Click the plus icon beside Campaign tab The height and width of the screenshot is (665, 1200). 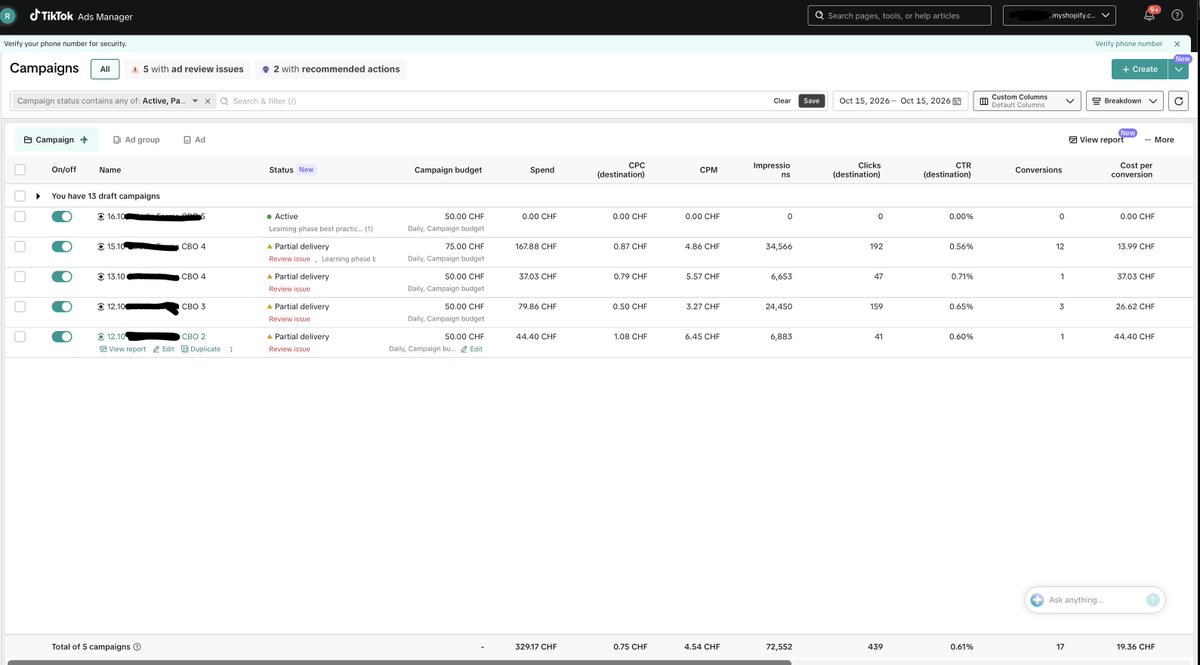click(84, 140)
